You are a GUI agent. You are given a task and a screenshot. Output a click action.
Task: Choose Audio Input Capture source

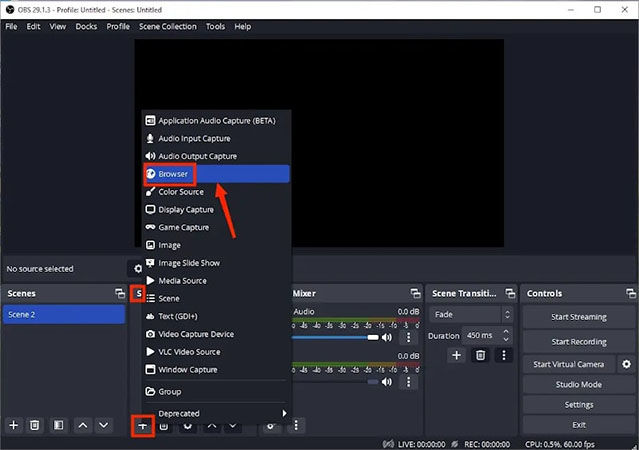(216, 139)
